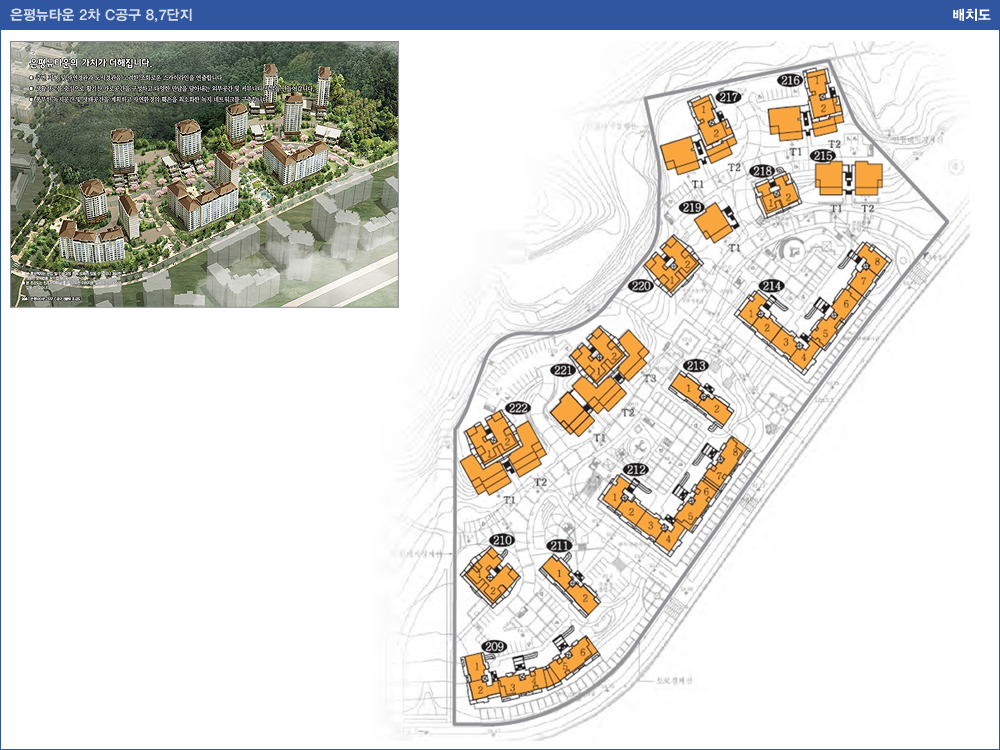Screen dimensions: 1000x750
Task: Select the 221 building marker
Action: [x=563, y=371]
